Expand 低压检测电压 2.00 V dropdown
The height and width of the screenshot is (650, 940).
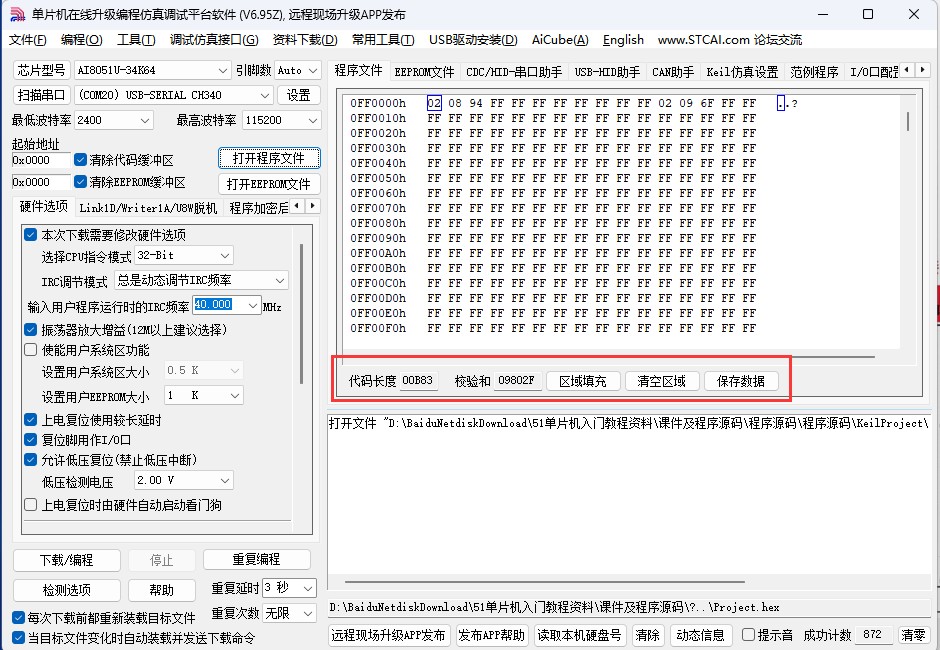tap(225, 480)
